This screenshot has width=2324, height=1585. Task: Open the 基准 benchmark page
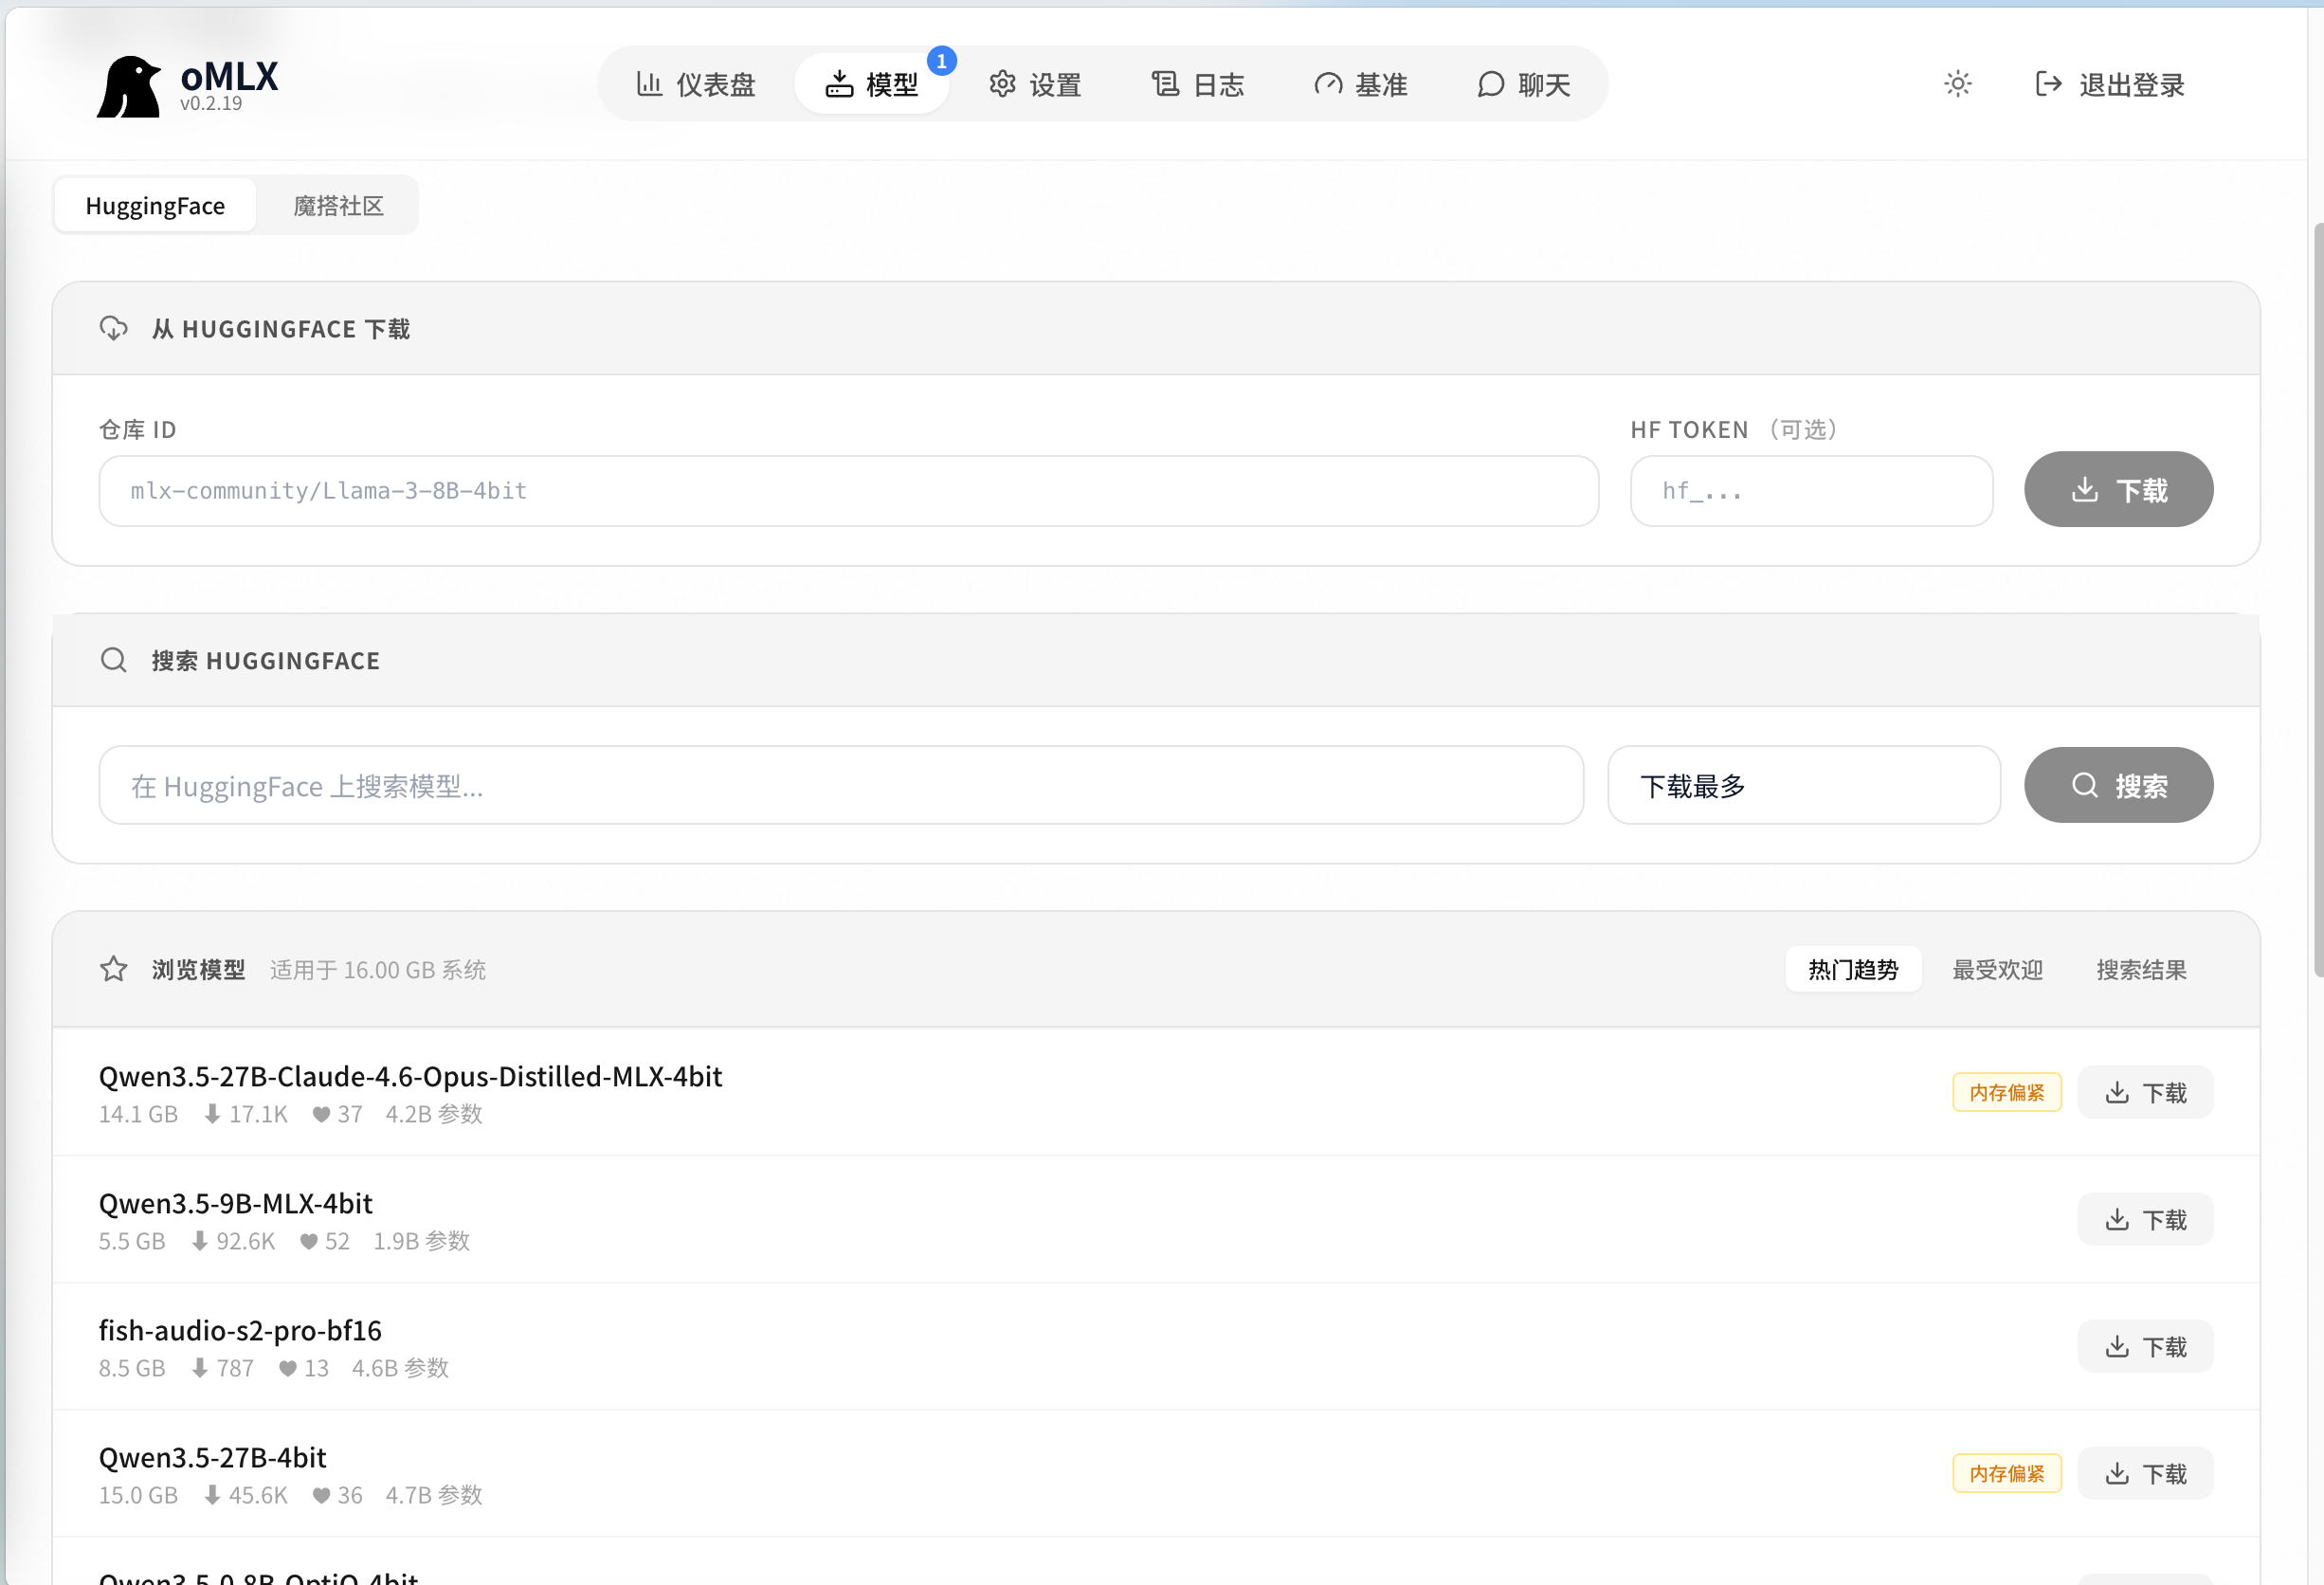point(1361,84)
